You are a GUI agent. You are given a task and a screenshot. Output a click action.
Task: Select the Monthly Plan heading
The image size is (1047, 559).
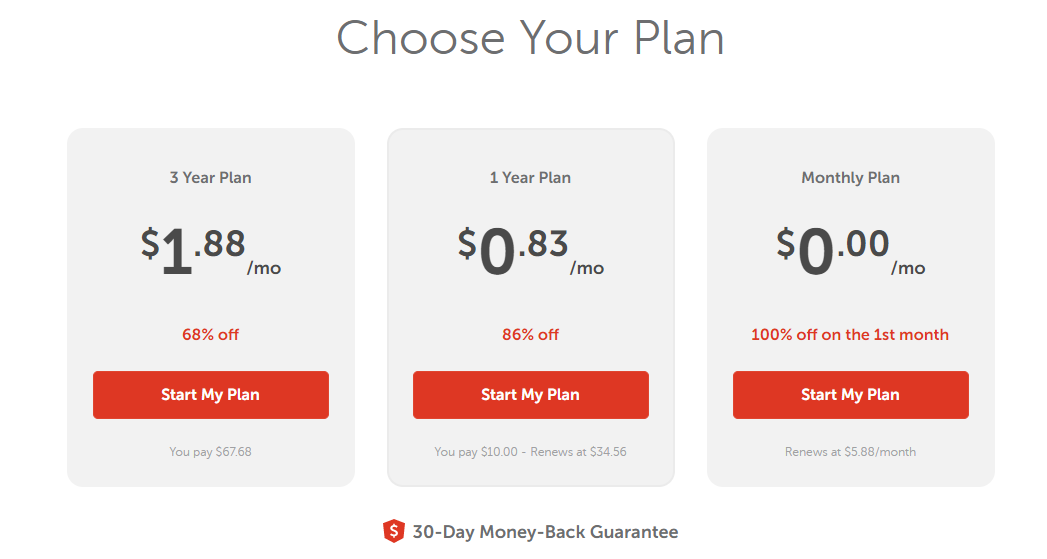850,178
